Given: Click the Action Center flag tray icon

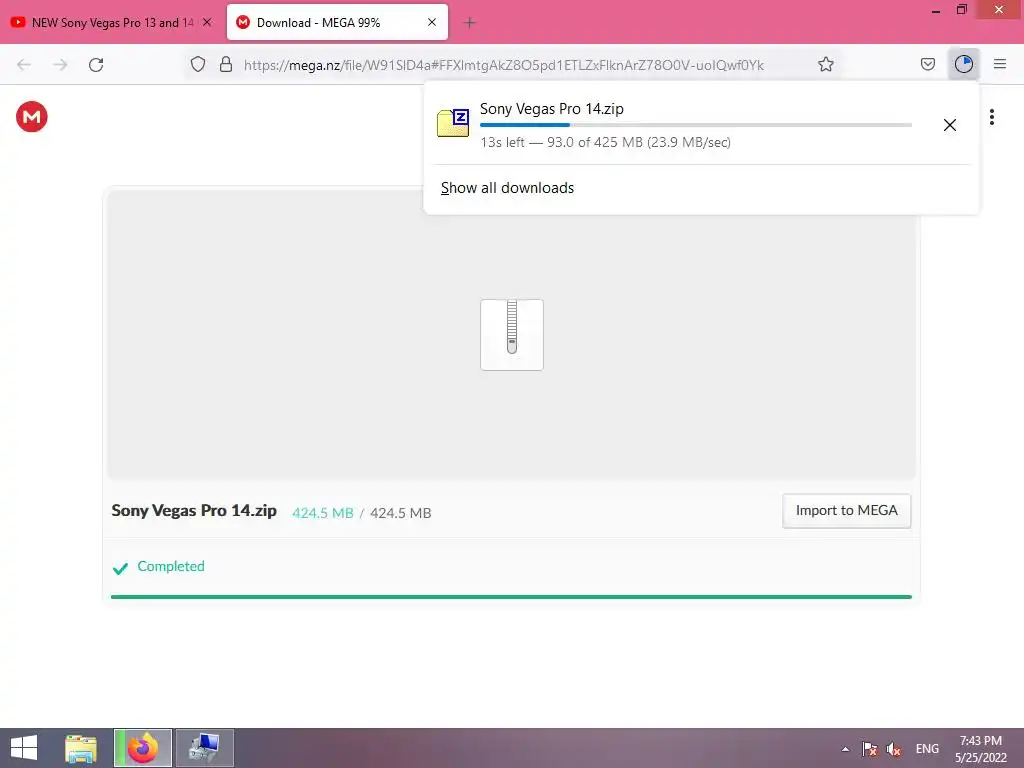Looking at the screenshot, I should 869,749.
